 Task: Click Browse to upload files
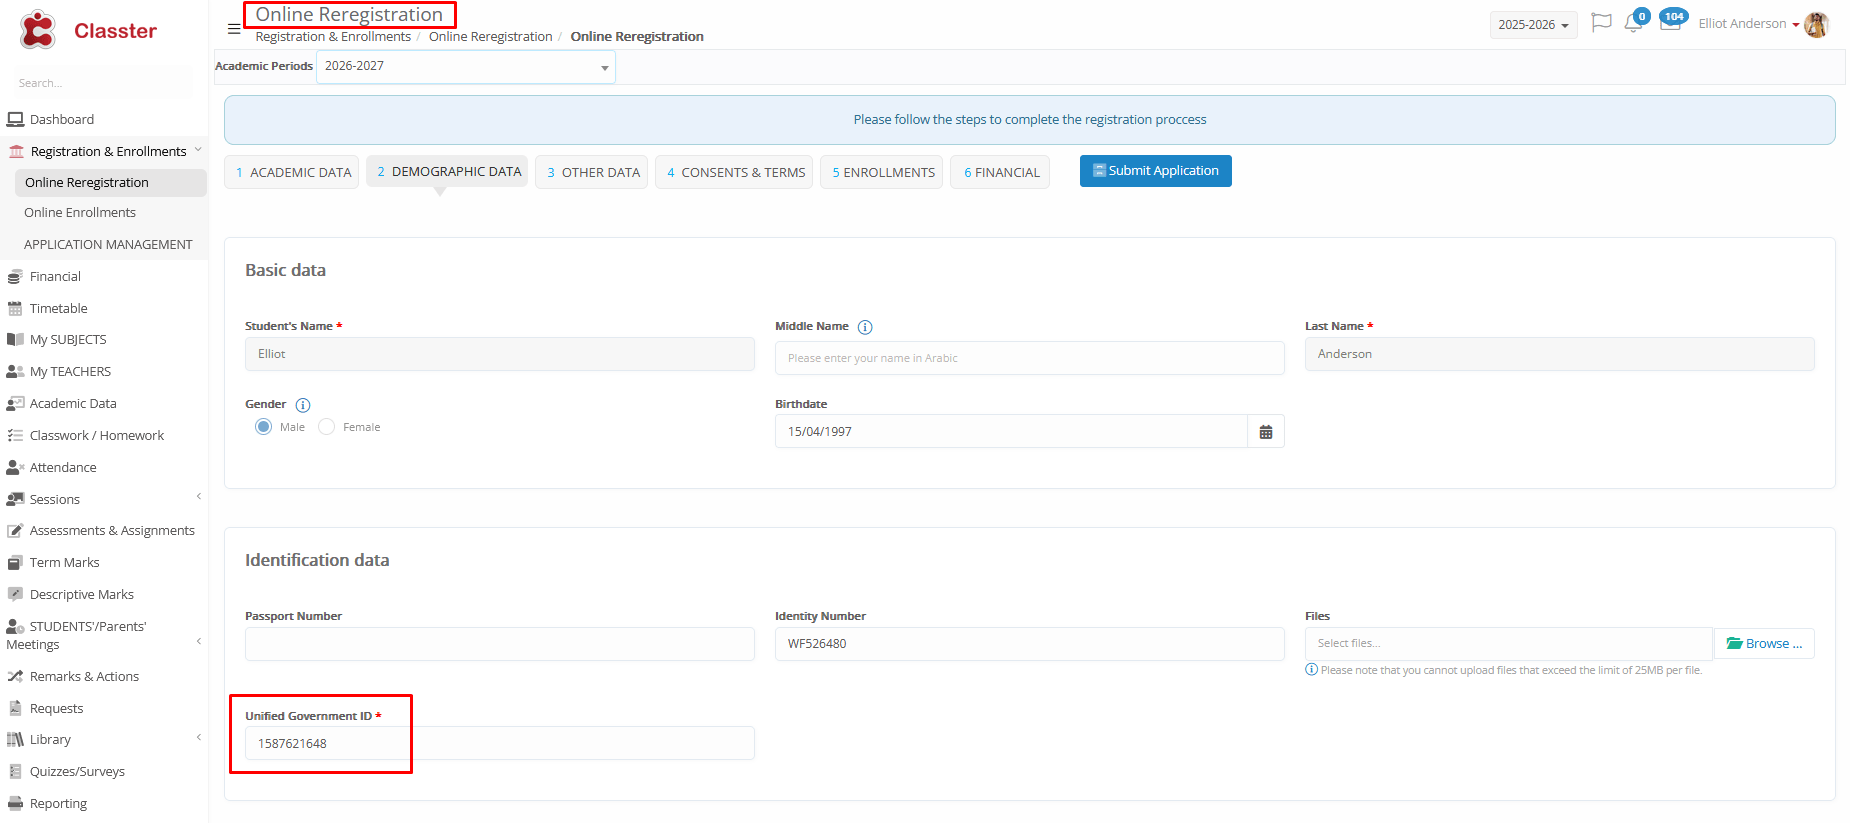point(1764,644)
